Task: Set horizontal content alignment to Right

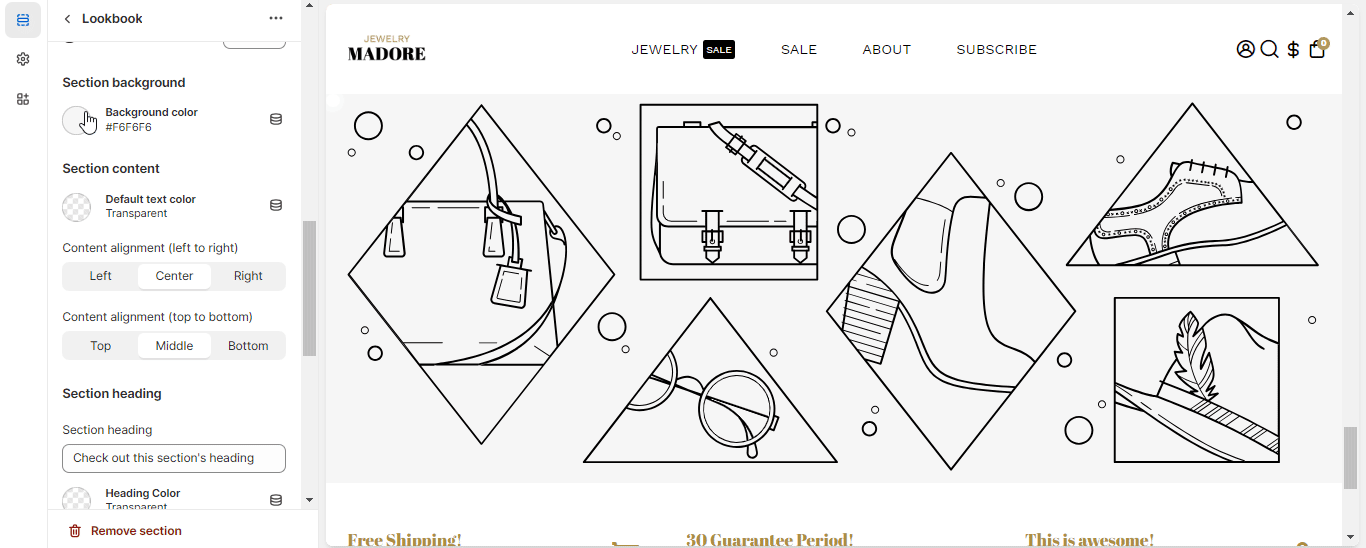Action: 248,276
